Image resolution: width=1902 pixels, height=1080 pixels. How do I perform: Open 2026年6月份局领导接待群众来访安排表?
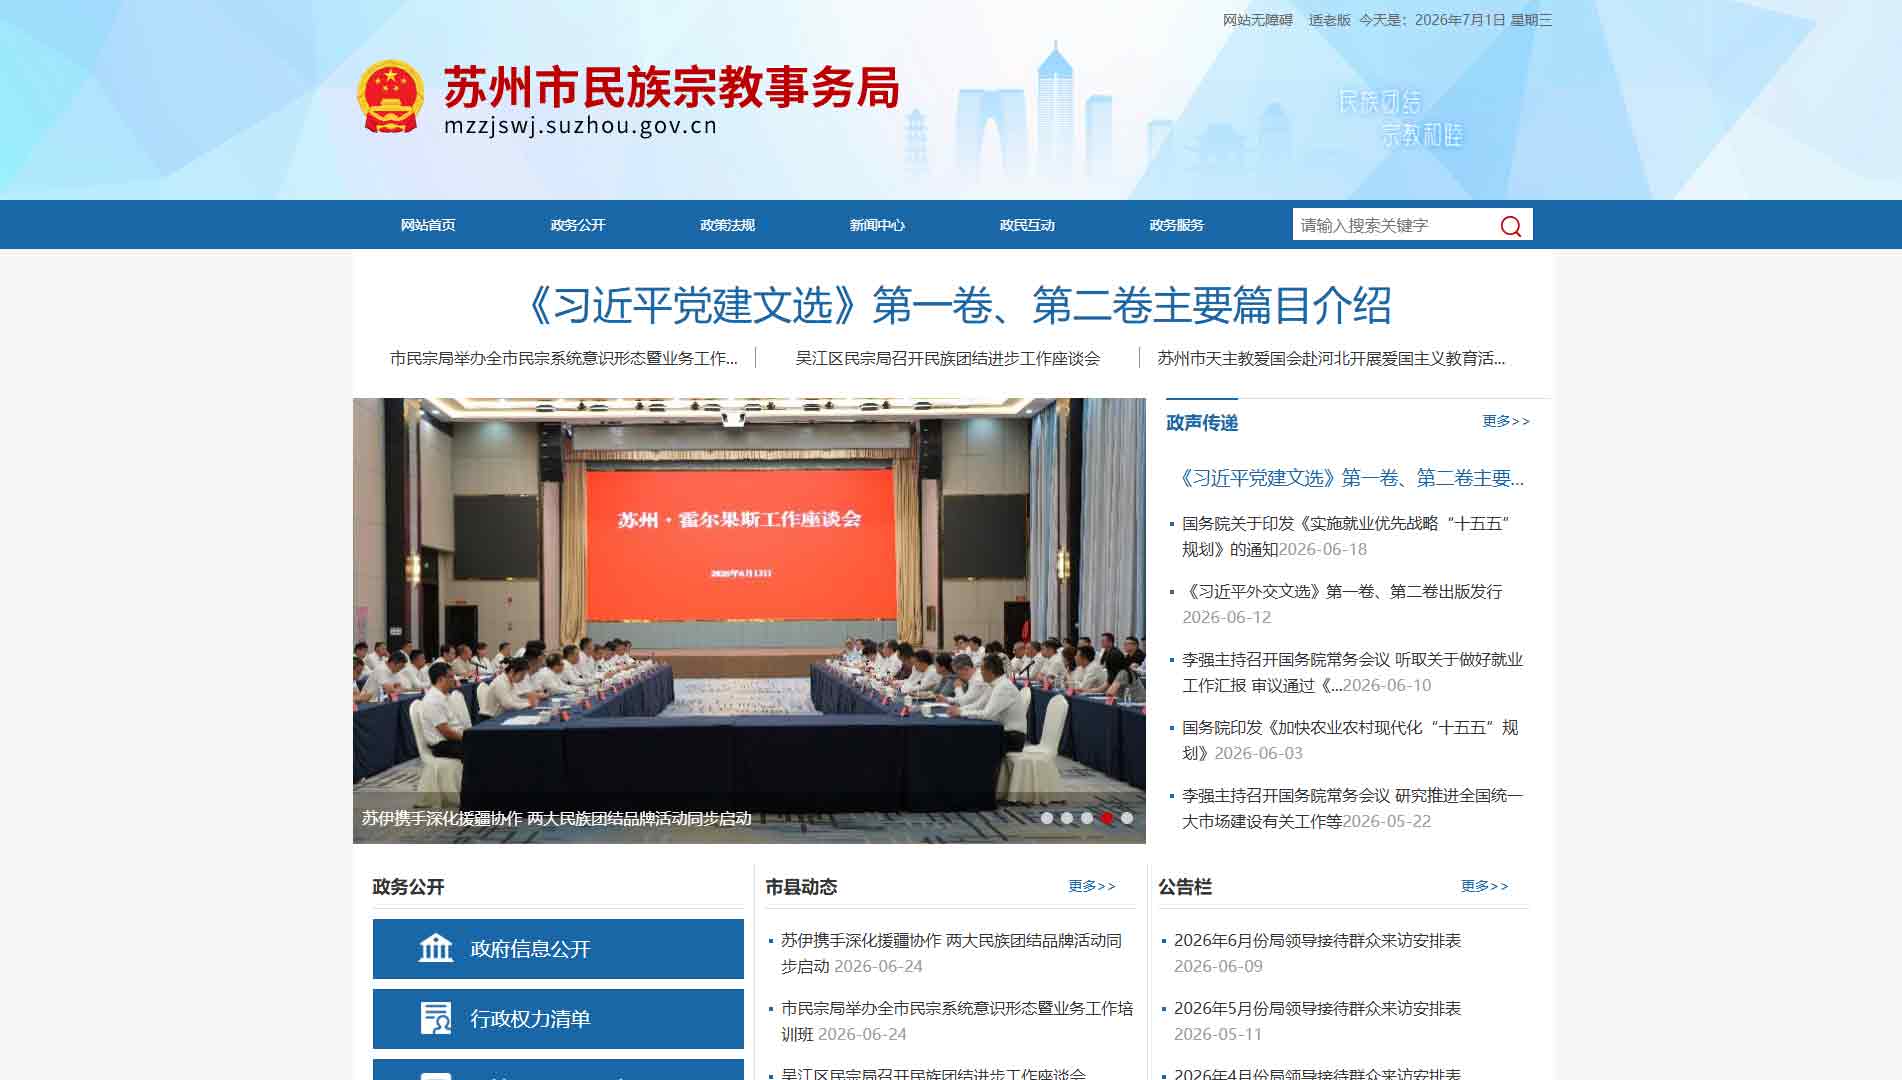tap(1317, 940)
